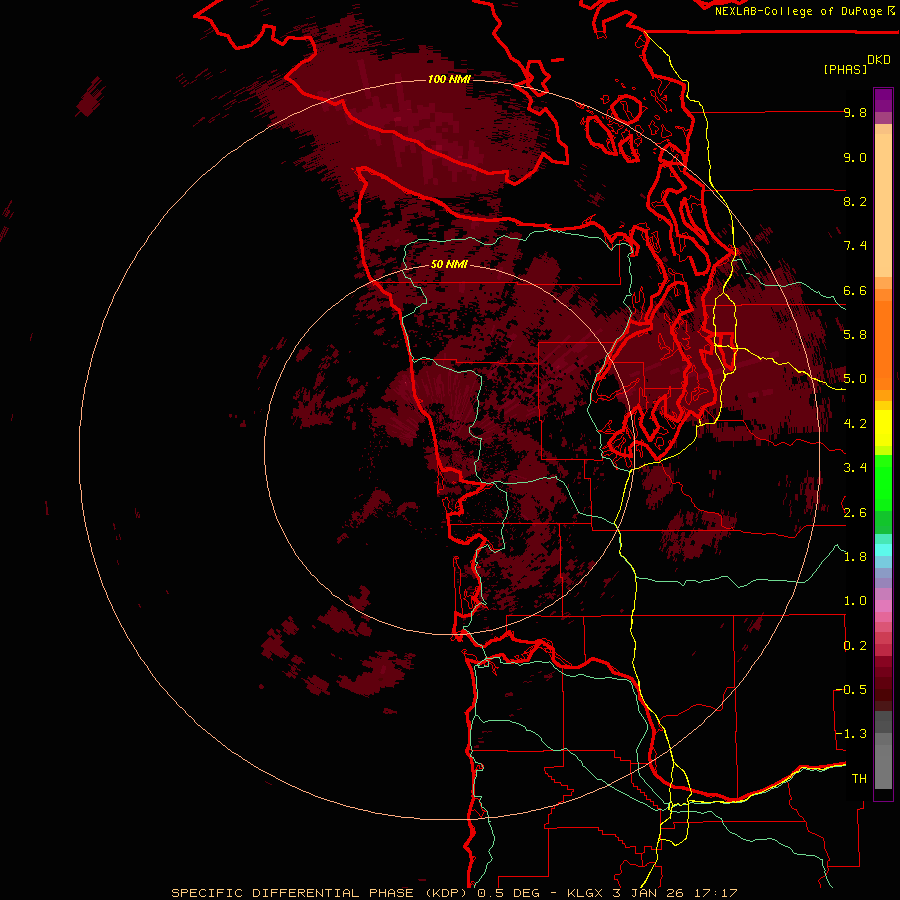Pick the orange color bar segment

(883, 344)
